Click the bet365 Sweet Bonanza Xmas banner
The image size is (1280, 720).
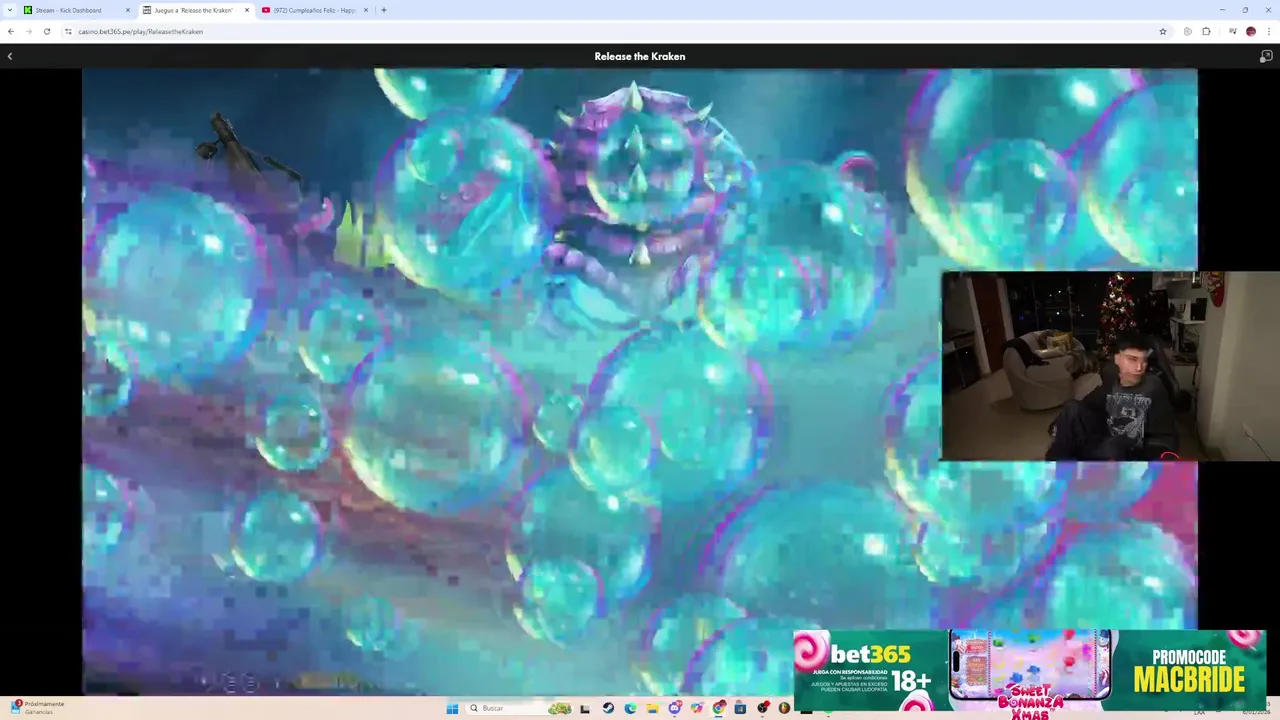coord(1030,670)
